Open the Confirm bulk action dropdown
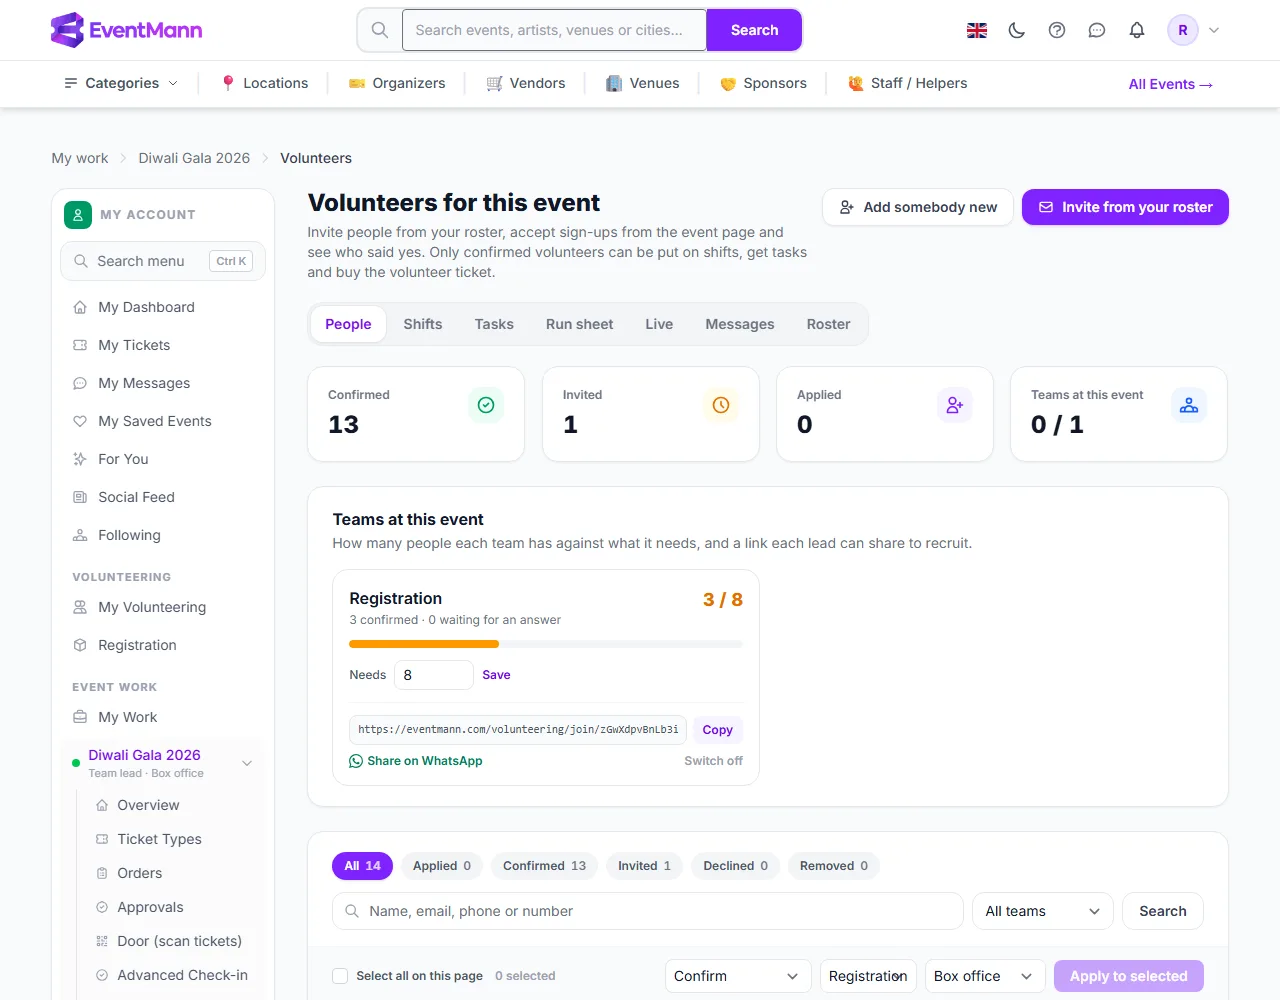 [x=739, y=976]
